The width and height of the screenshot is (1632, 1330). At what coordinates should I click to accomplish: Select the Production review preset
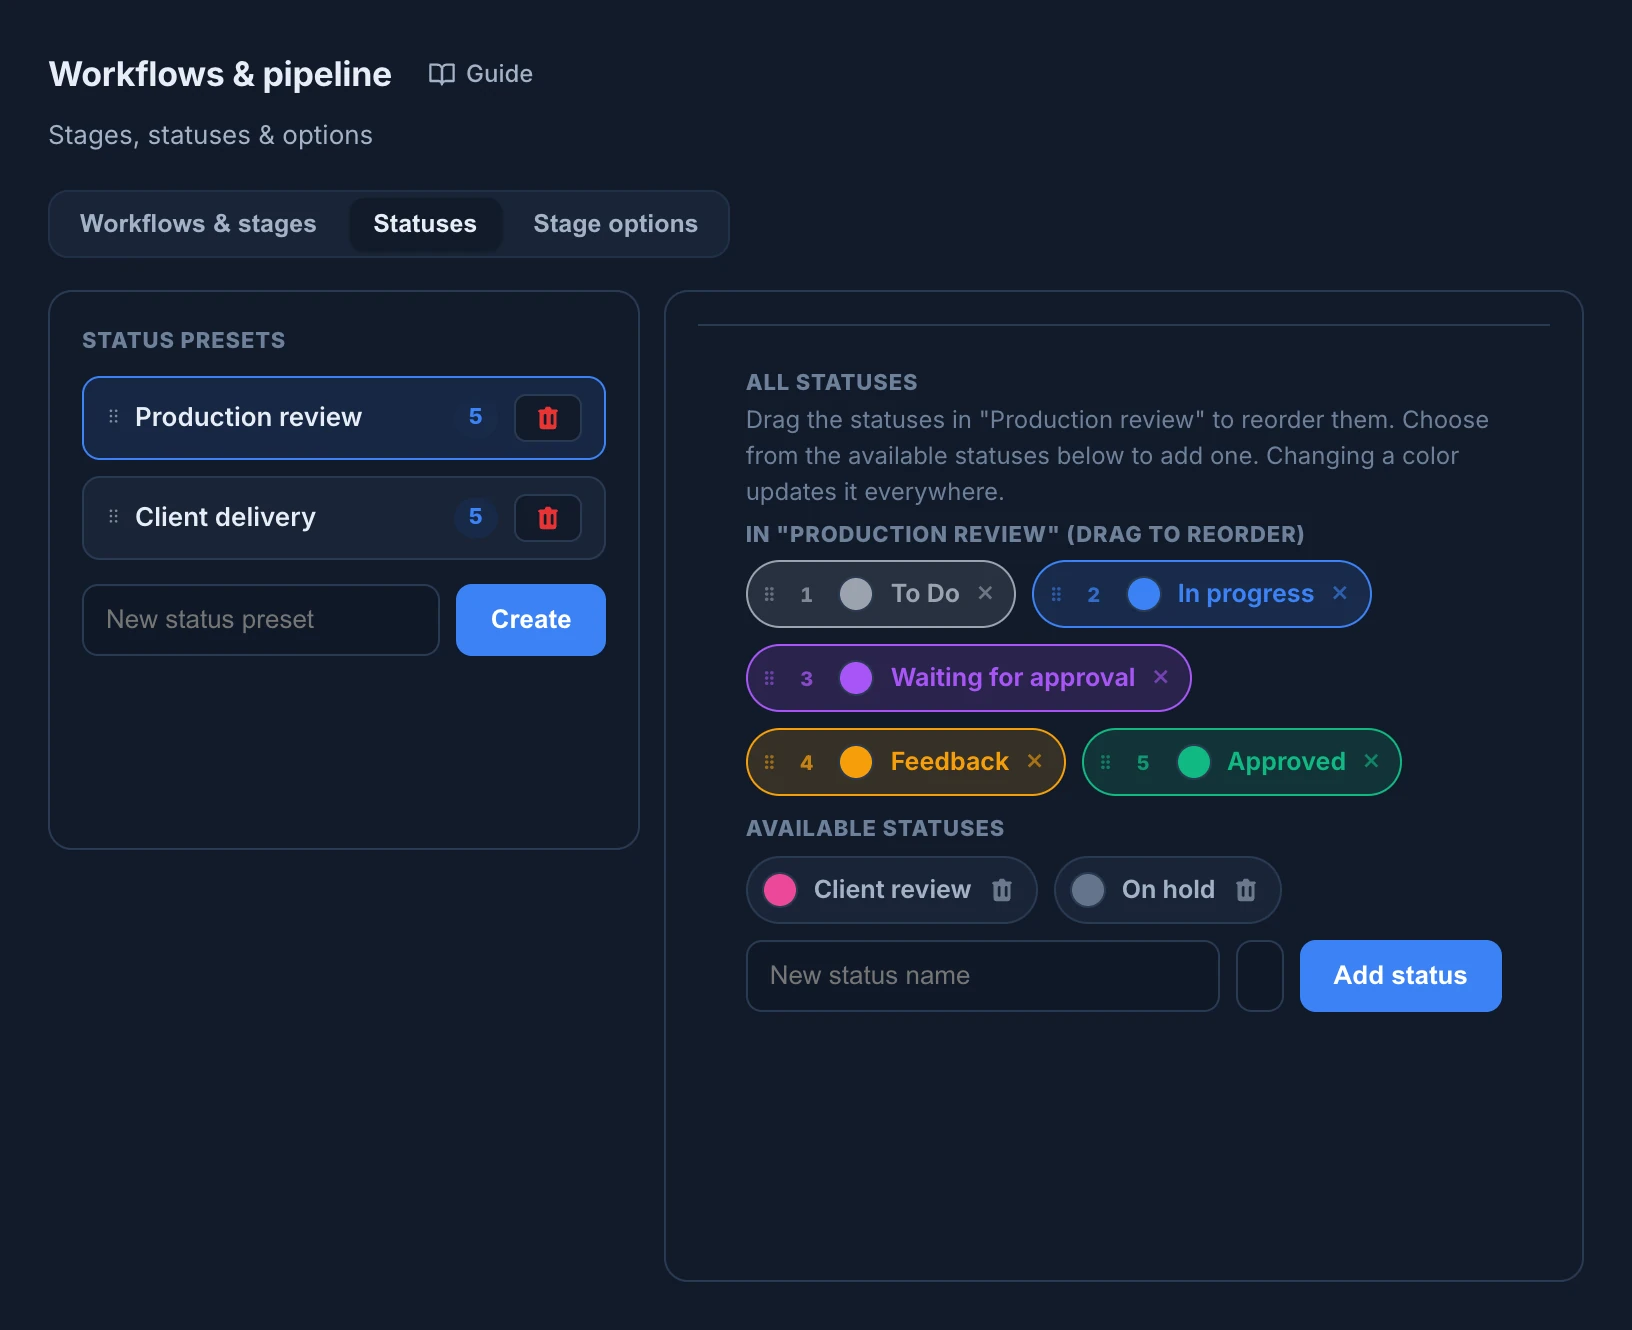(344, 418)
